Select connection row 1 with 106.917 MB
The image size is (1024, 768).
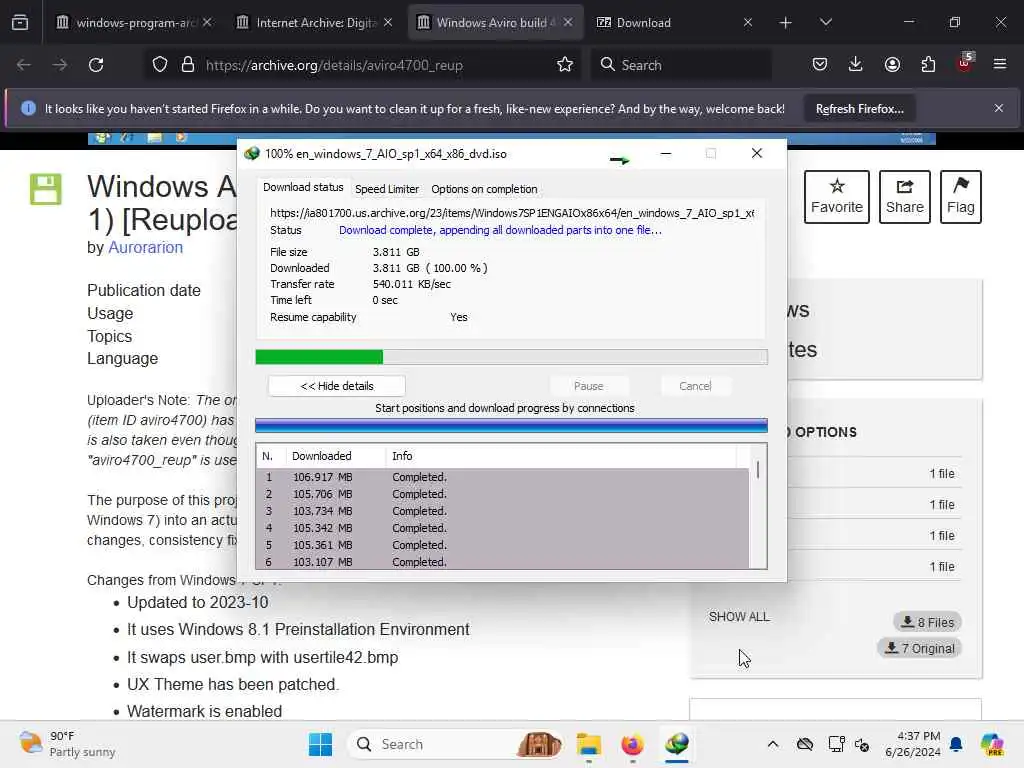tap(502, 477)
